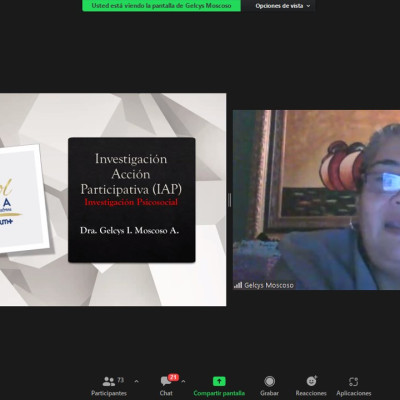Viewport: 400px width, 400px height.
Task: Click the green screen-sharing notification banner
Action: tap(161, 6)
